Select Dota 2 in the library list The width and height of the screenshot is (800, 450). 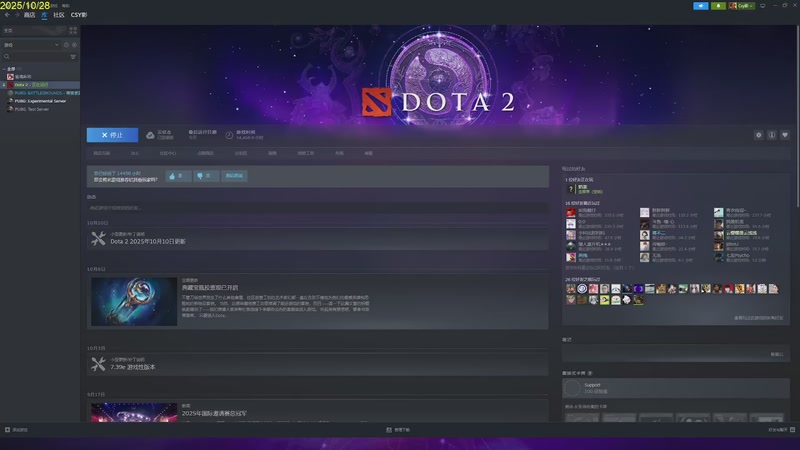pyautogui.click(x=40, y=85)
